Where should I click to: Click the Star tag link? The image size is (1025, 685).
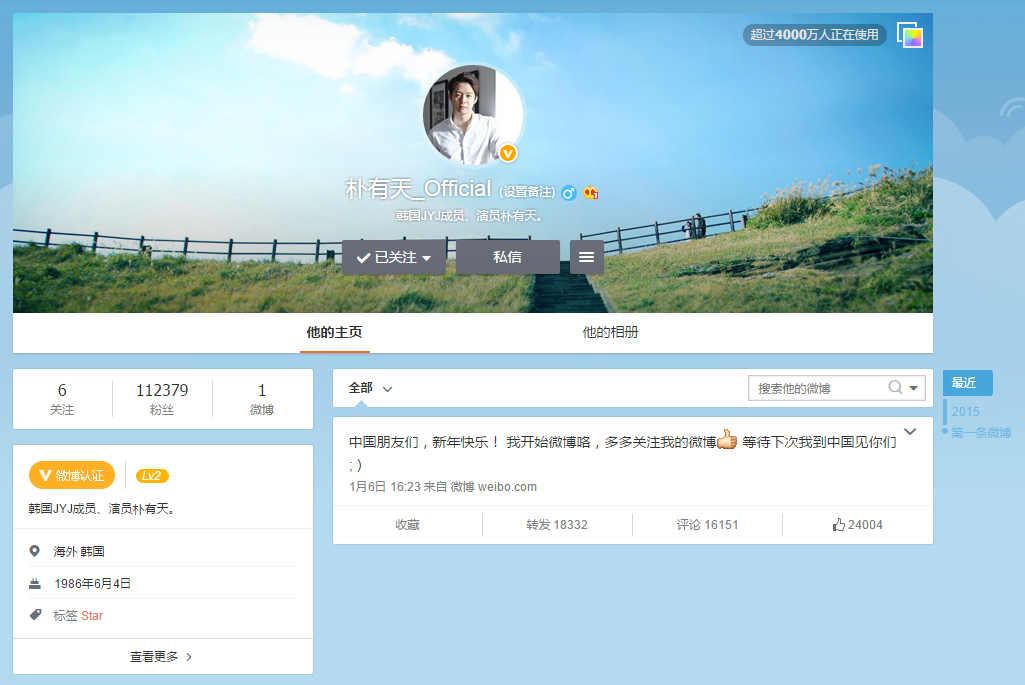click(92, 616)
